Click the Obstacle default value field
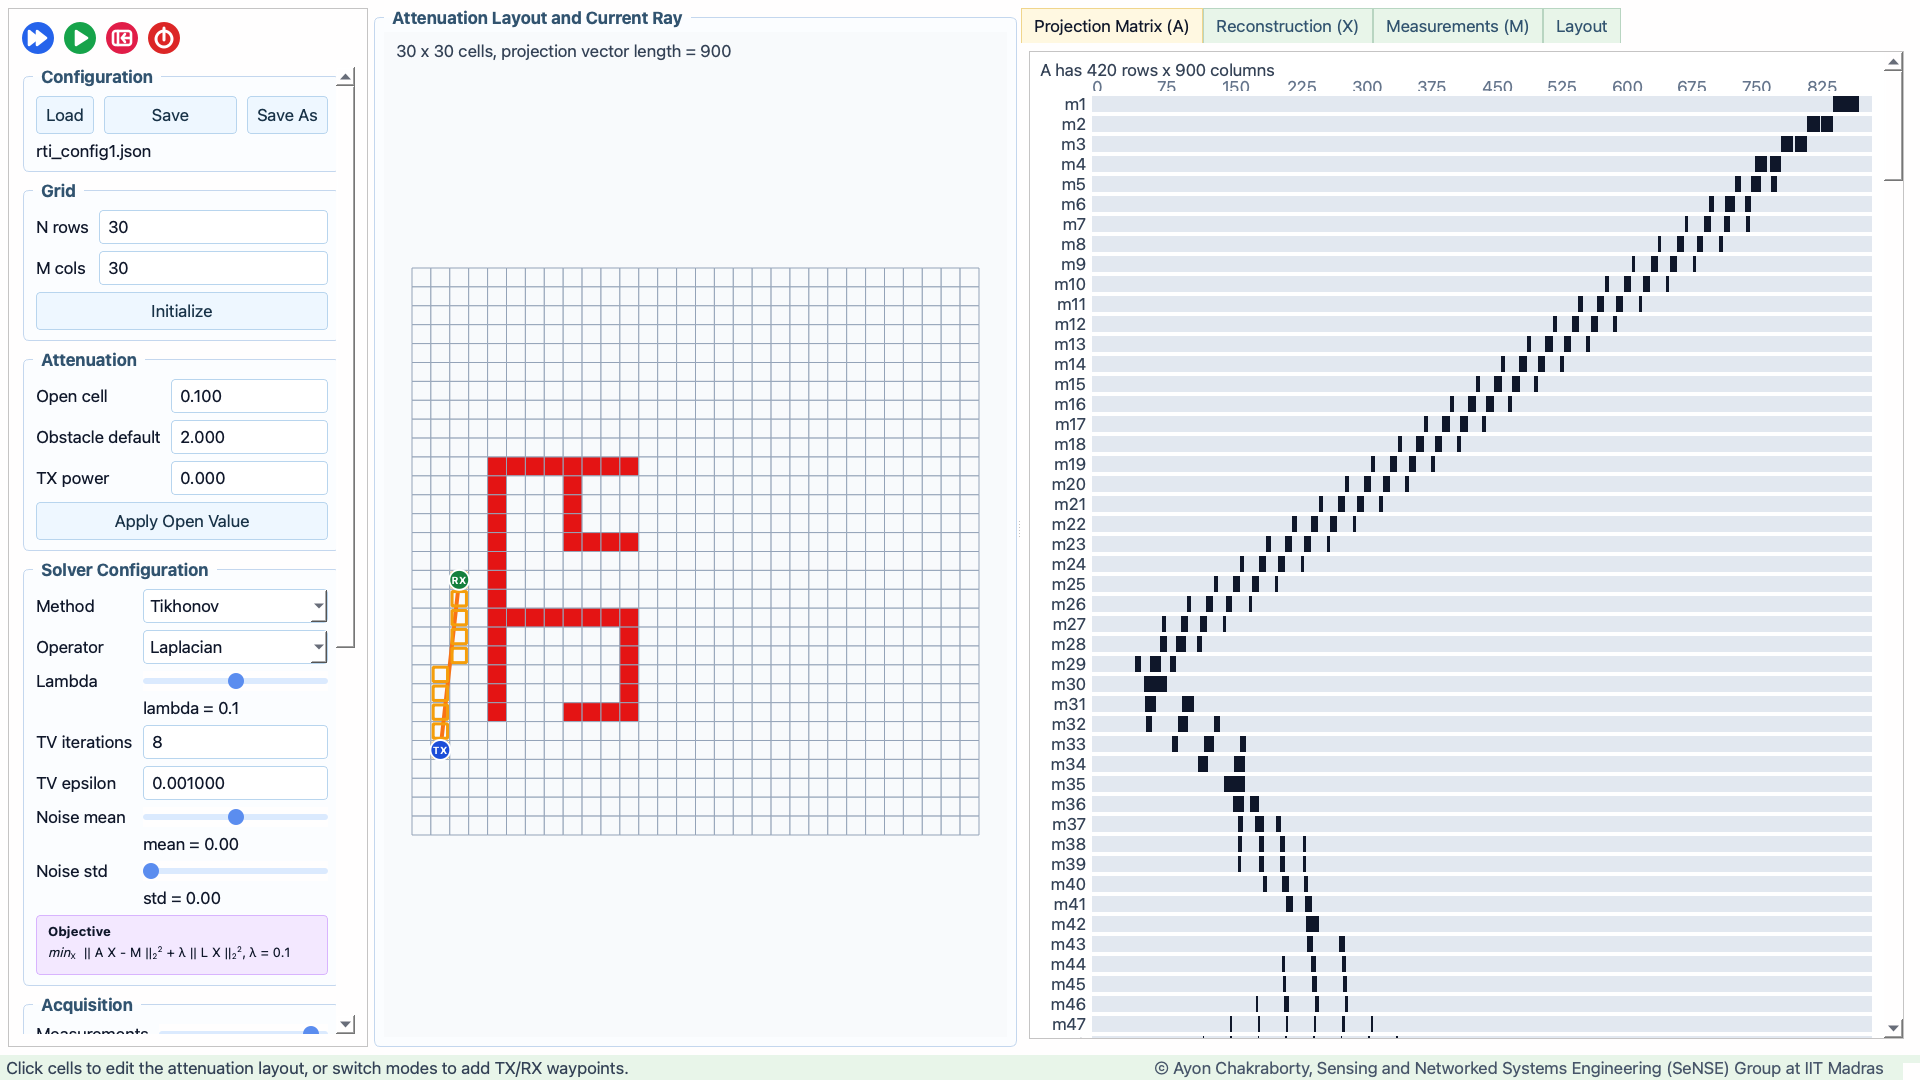The image size is (1920, 1080). click(x=249, y=437)
